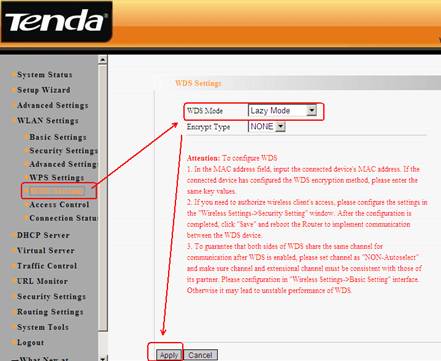The image size is (441, 361).
Task: Open Setup Wizard in the sidebar
Action: (x=44, y=90)
